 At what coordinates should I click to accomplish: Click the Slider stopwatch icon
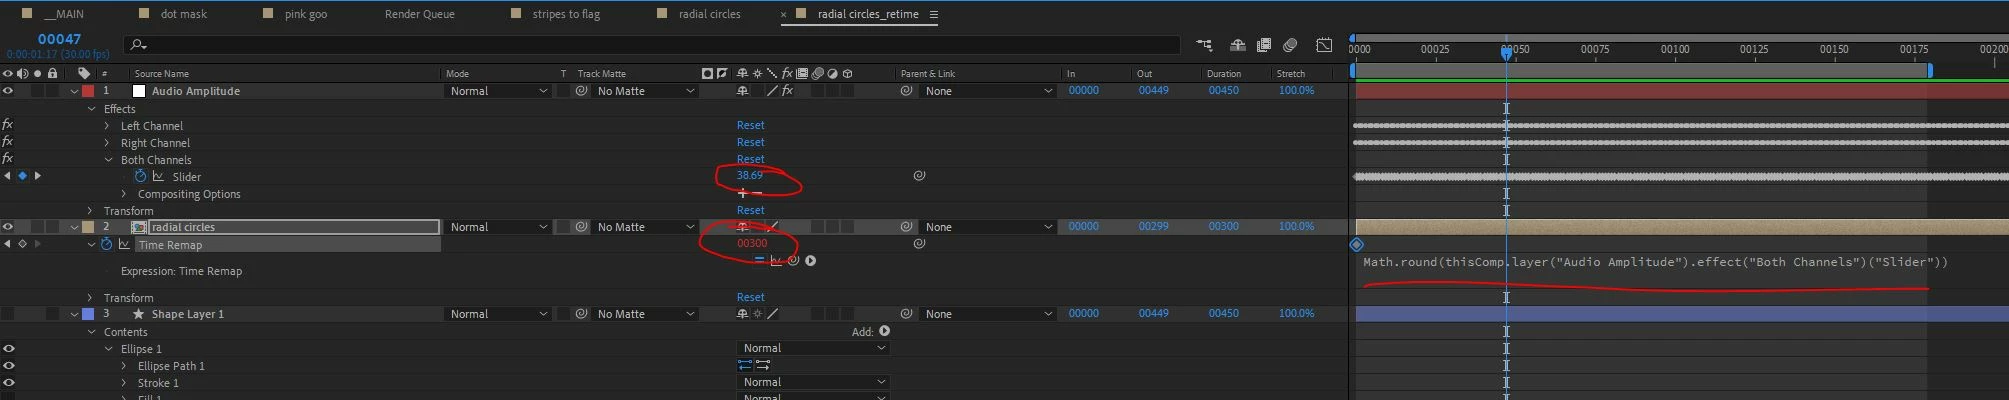(140, 176)
